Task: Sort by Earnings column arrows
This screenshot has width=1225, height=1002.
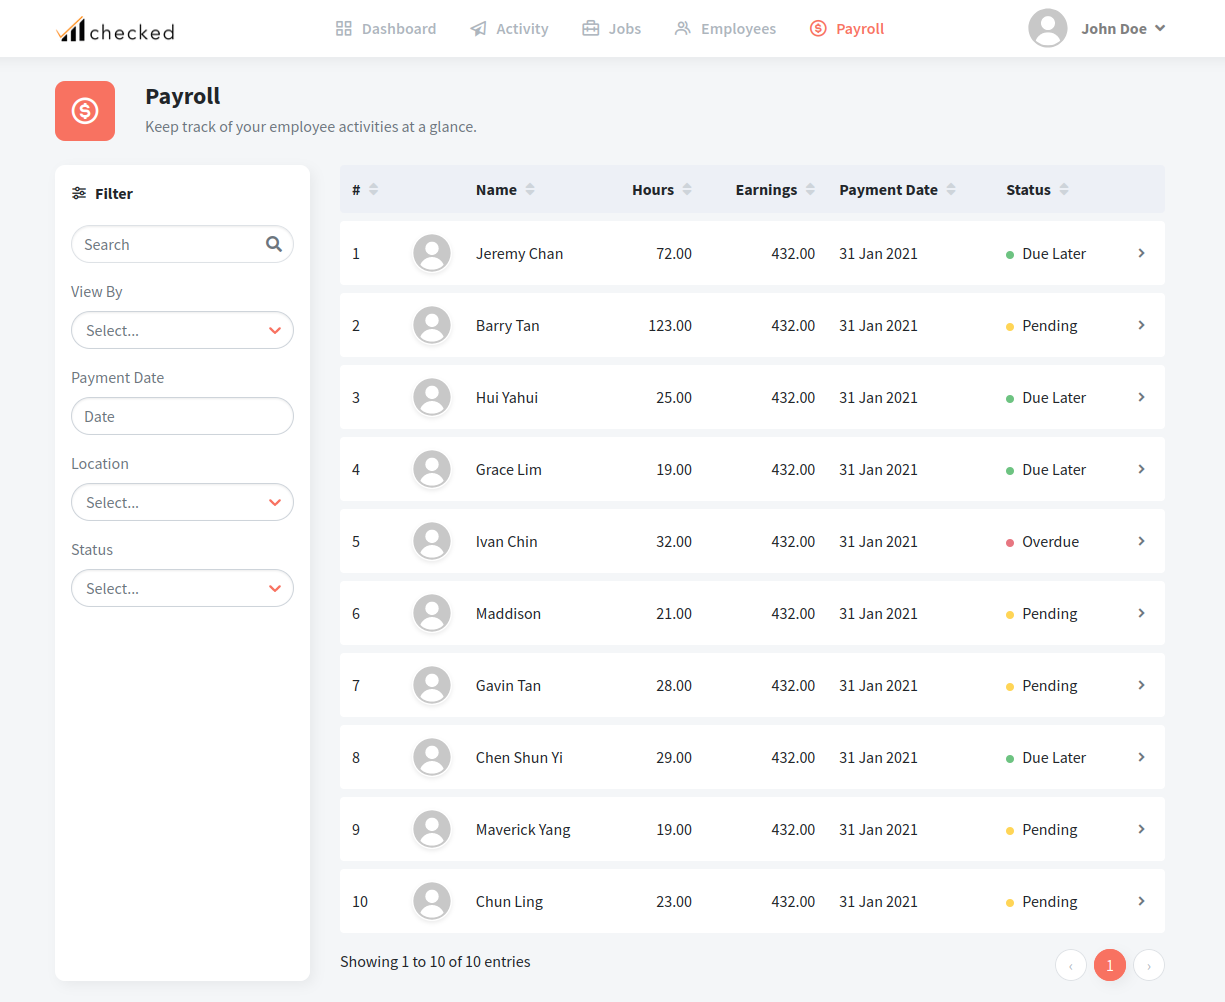Action: pos(810,190)
